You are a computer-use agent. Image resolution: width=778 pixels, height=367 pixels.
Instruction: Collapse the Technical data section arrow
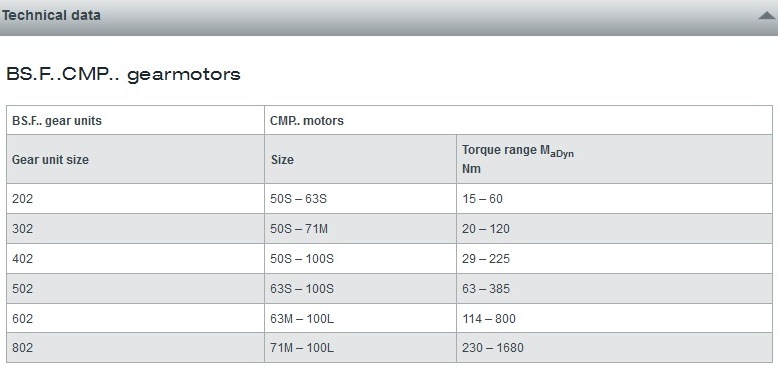(767, 16)
